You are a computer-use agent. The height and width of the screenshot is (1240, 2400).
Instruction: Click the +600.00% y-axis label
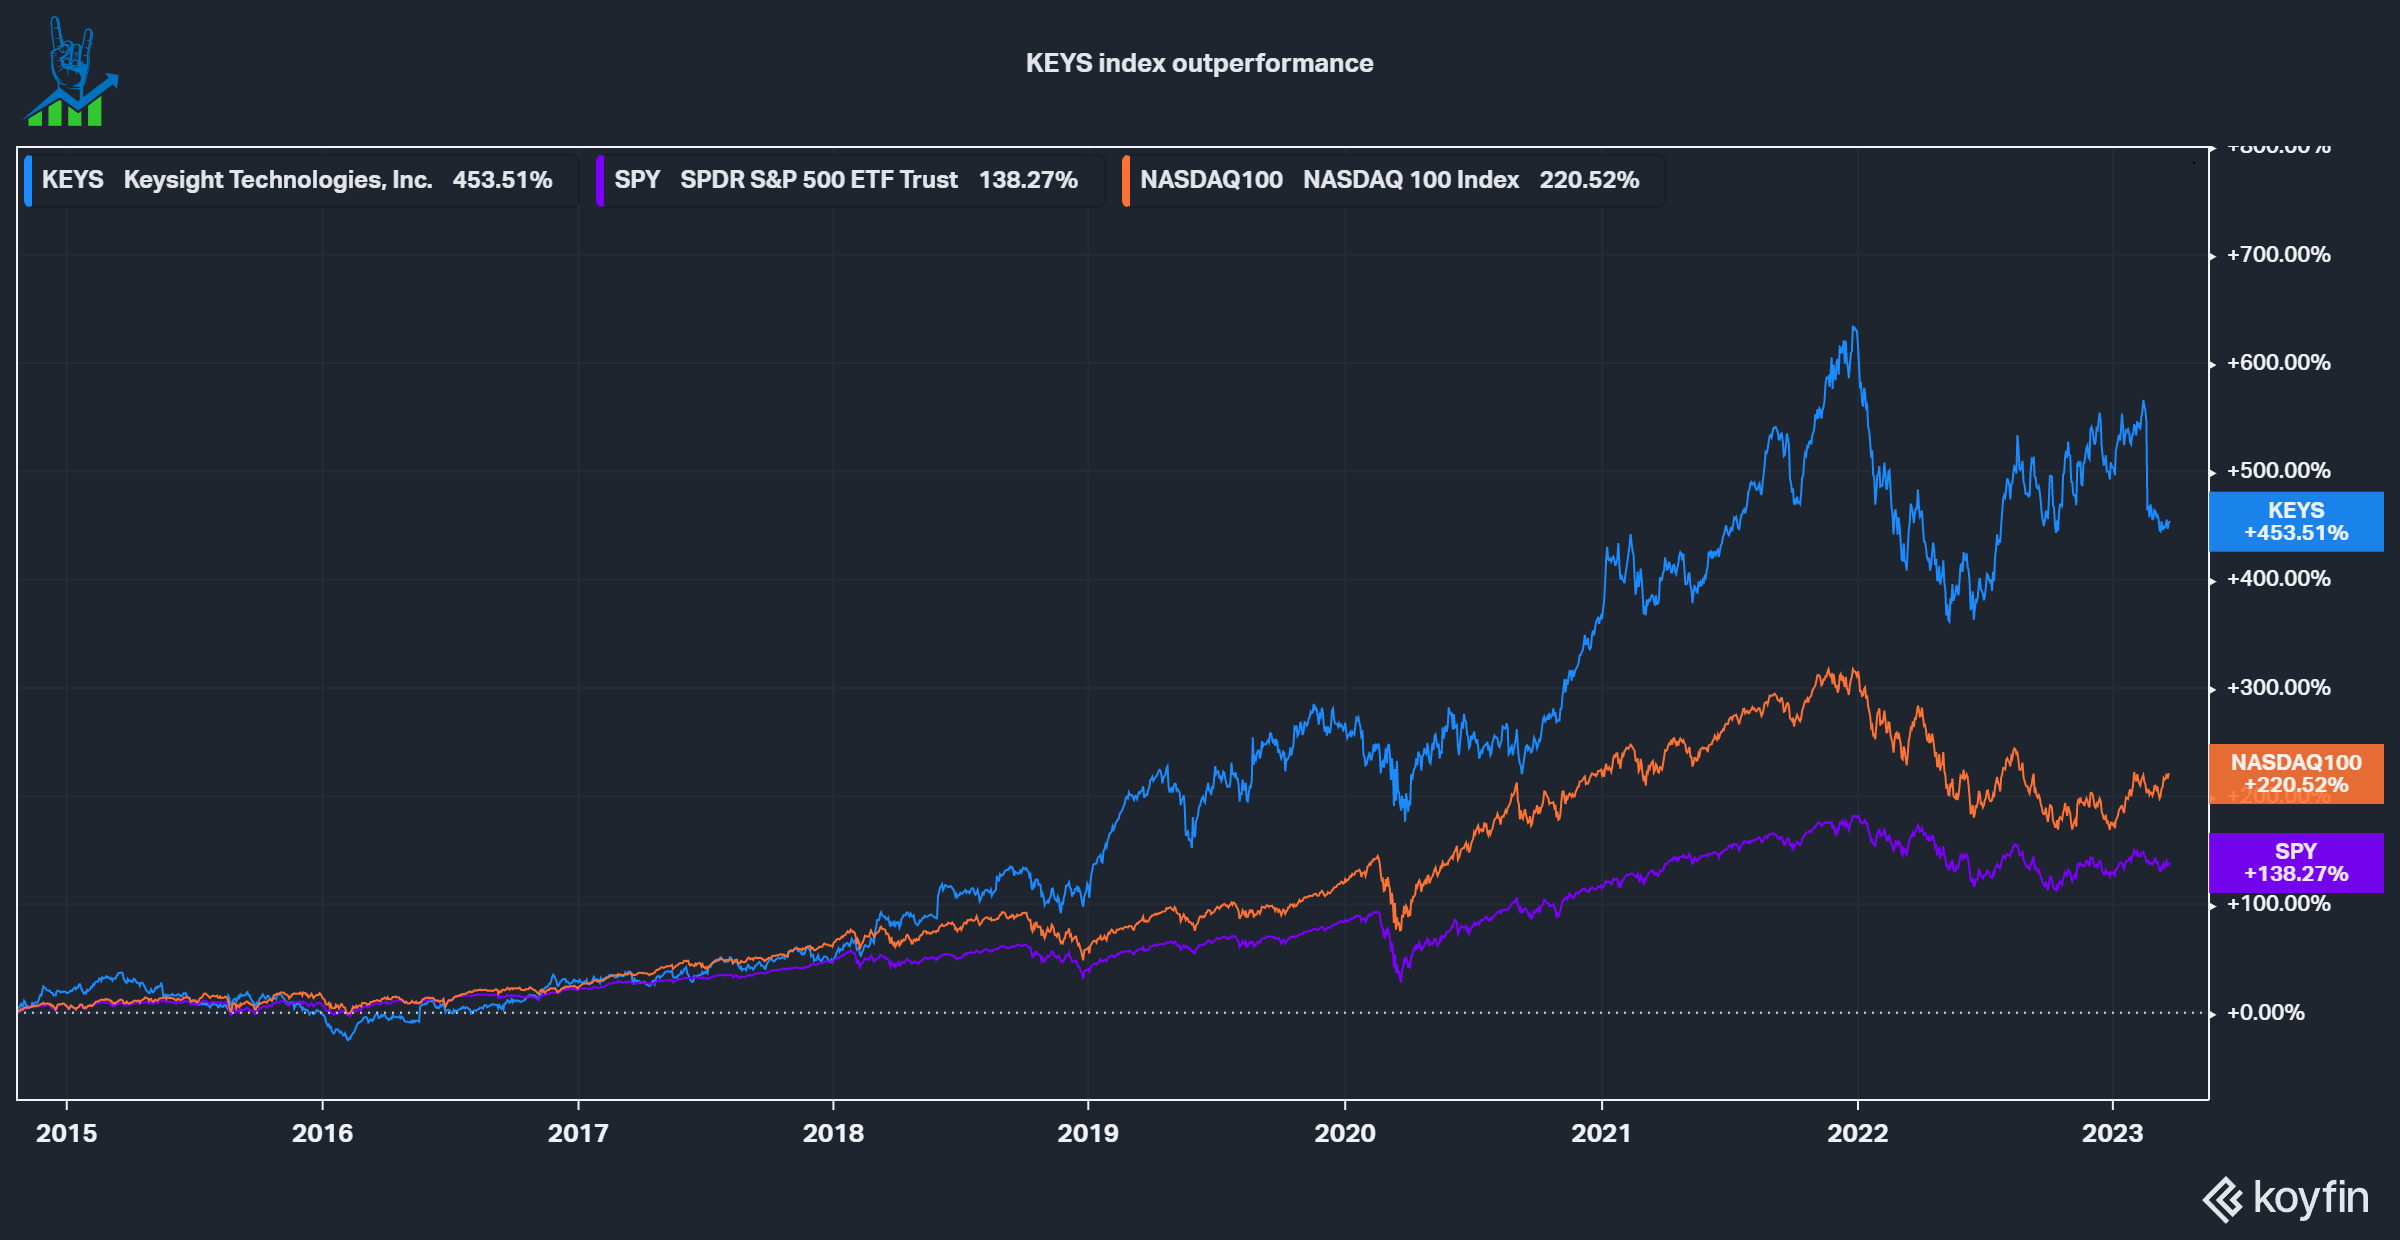[2278, 362]
